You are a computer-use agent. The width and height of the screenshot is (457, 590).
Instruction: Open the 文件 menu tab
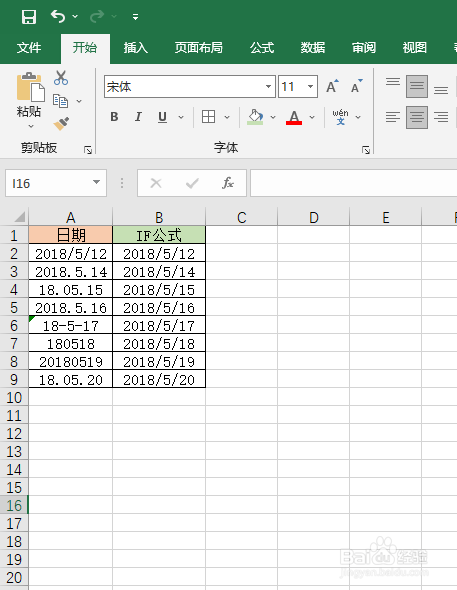pyautogui.click(x=29, y=48)
